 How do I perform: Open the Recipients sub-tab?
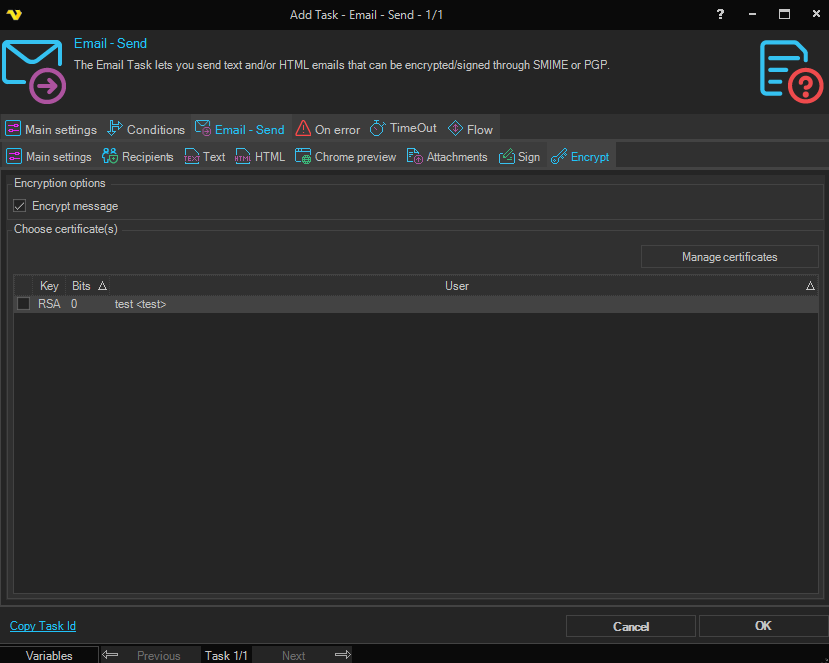(138, 157)
